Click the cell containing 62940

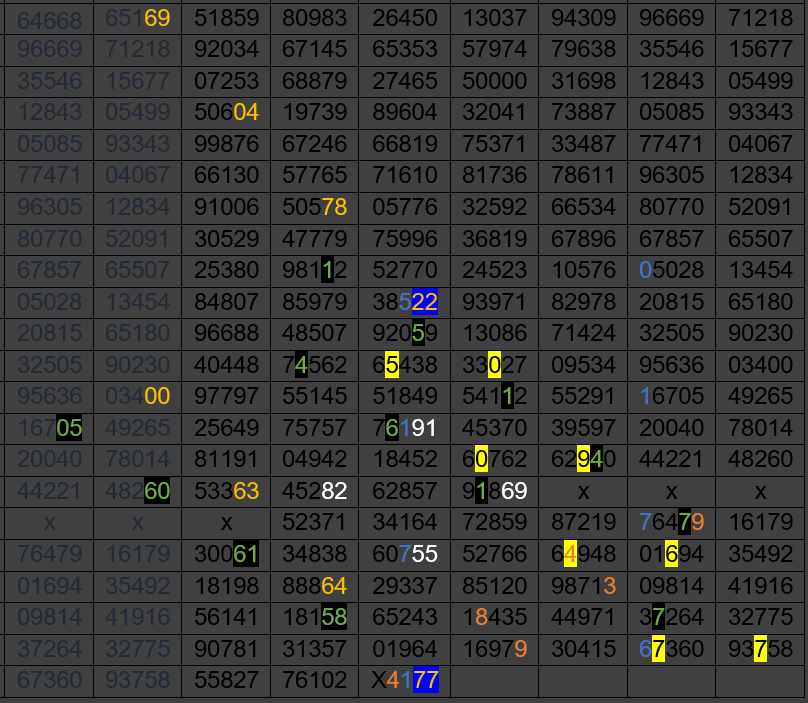coord(583,461)
